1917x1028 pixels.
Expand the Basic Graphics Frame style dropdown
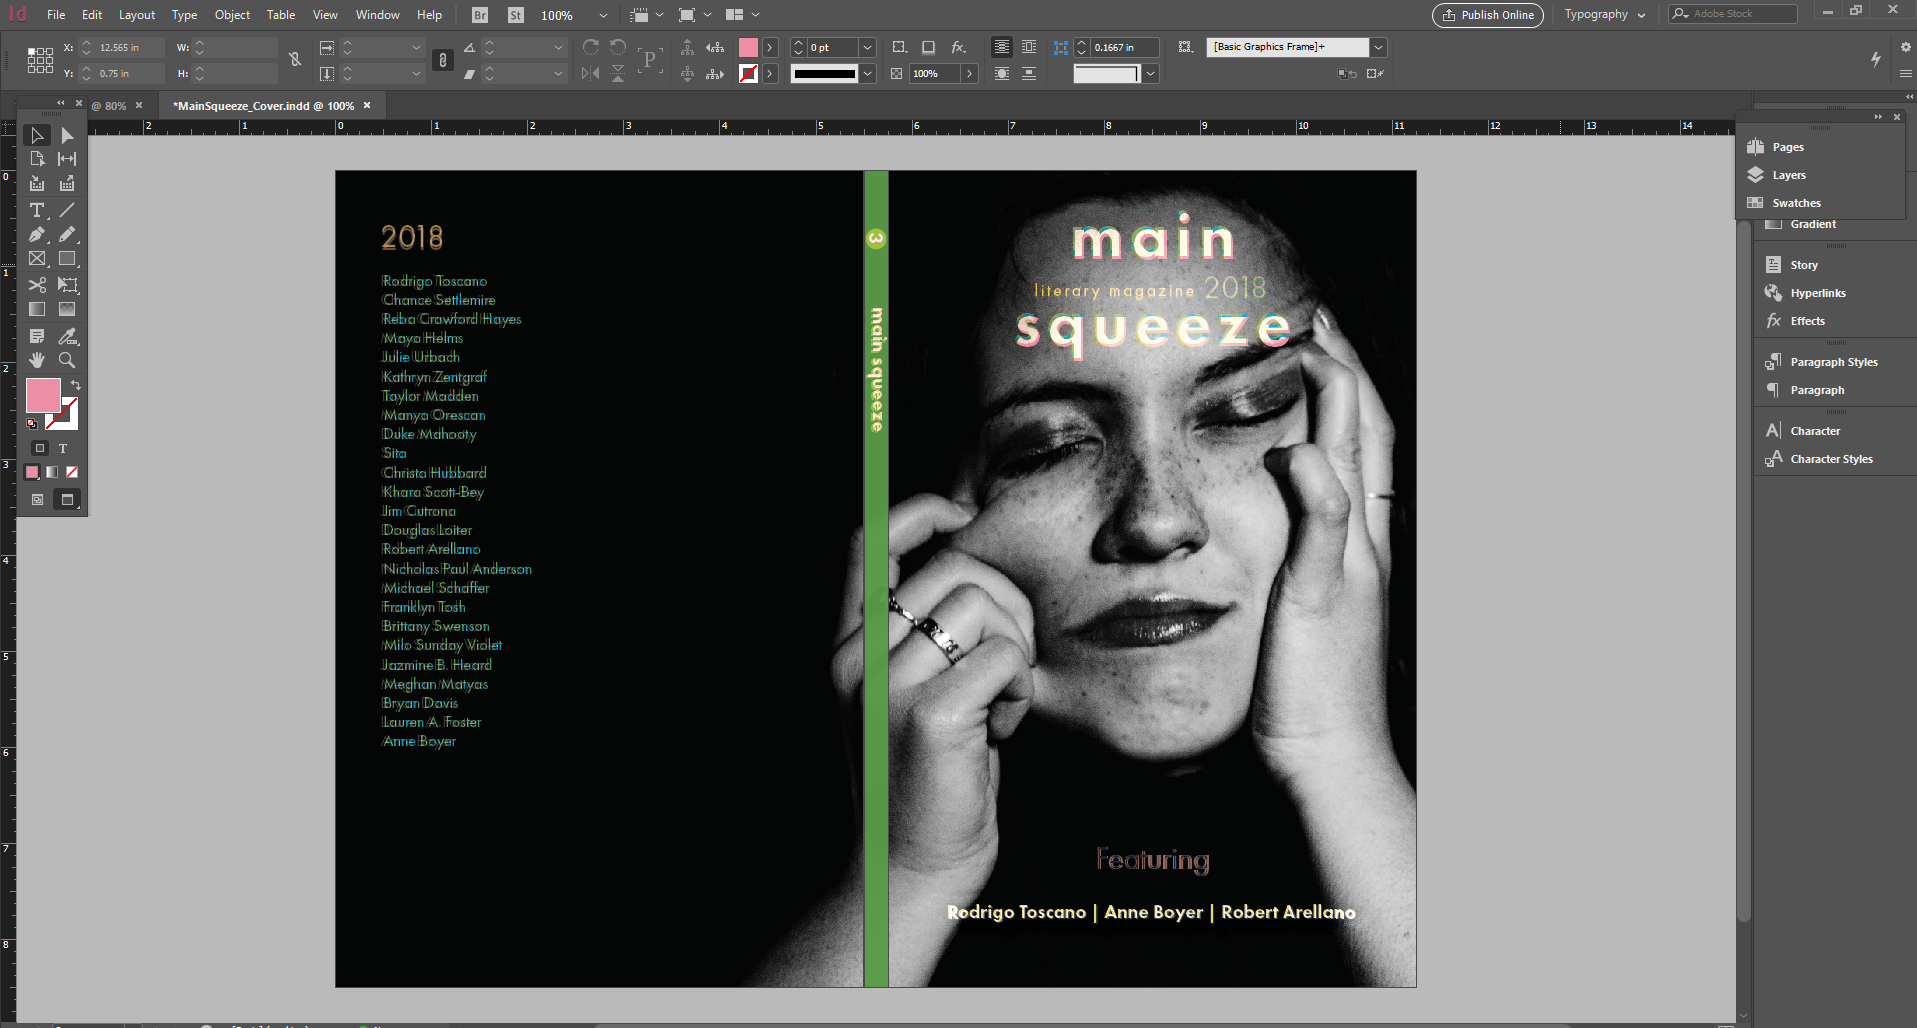click(1379, 47)
